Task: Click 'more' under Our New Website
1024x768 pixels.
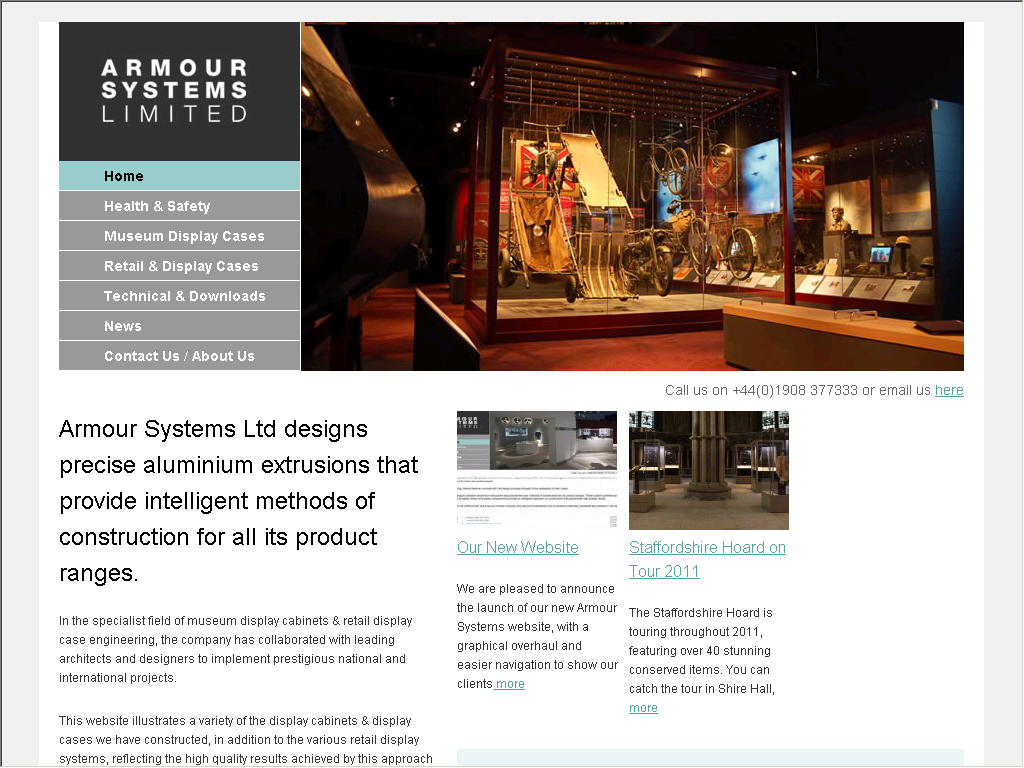Action: [509, 684]
